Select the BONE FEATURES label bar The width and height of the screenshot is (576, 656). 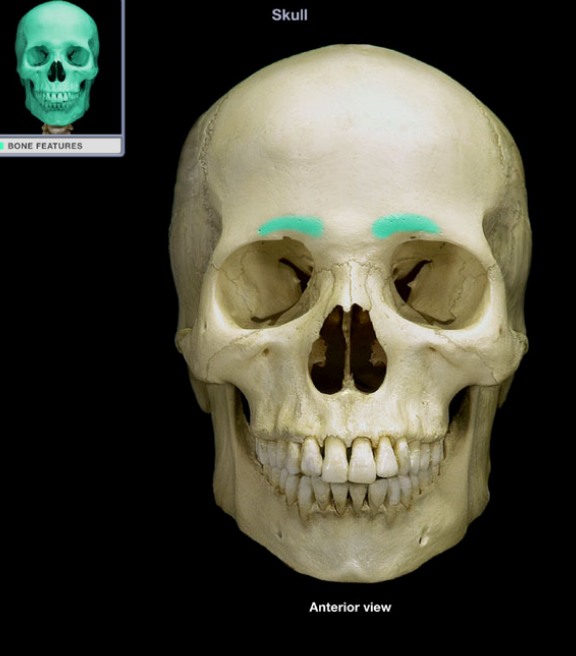click(x=60, y=146)
